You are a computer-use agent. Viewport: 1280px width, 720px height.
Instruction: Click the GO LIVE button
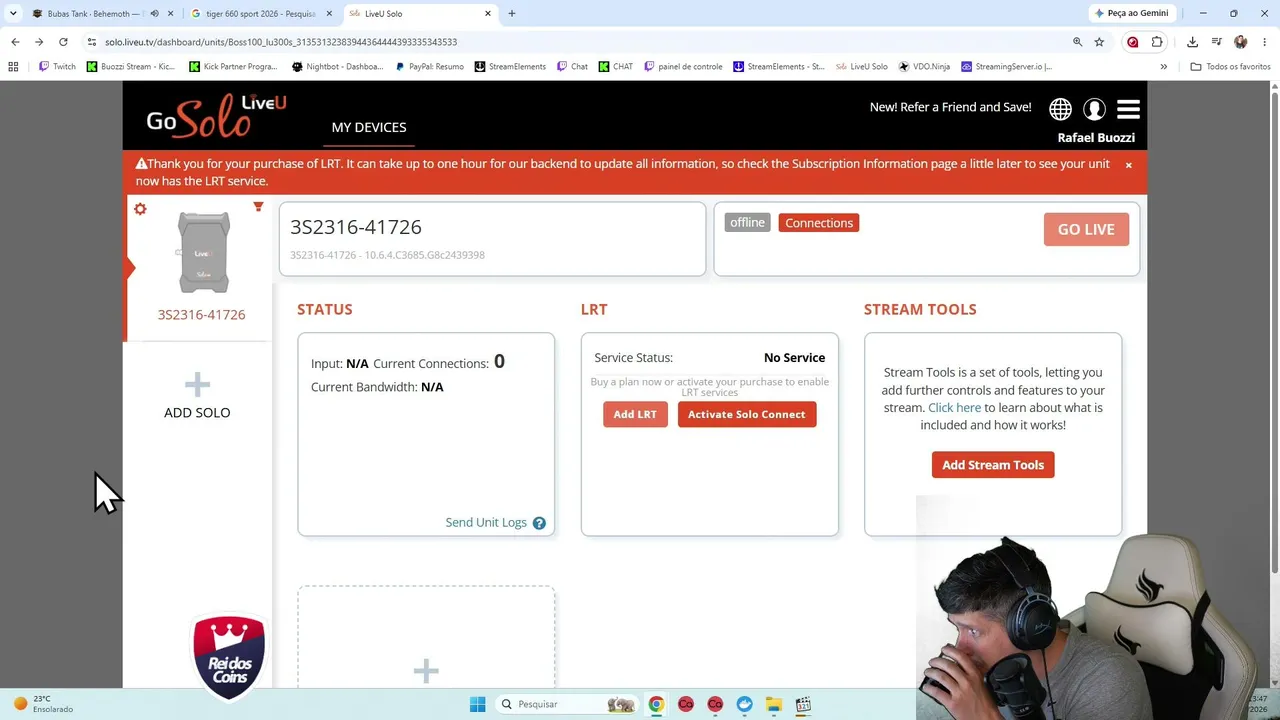[1086, 230]
